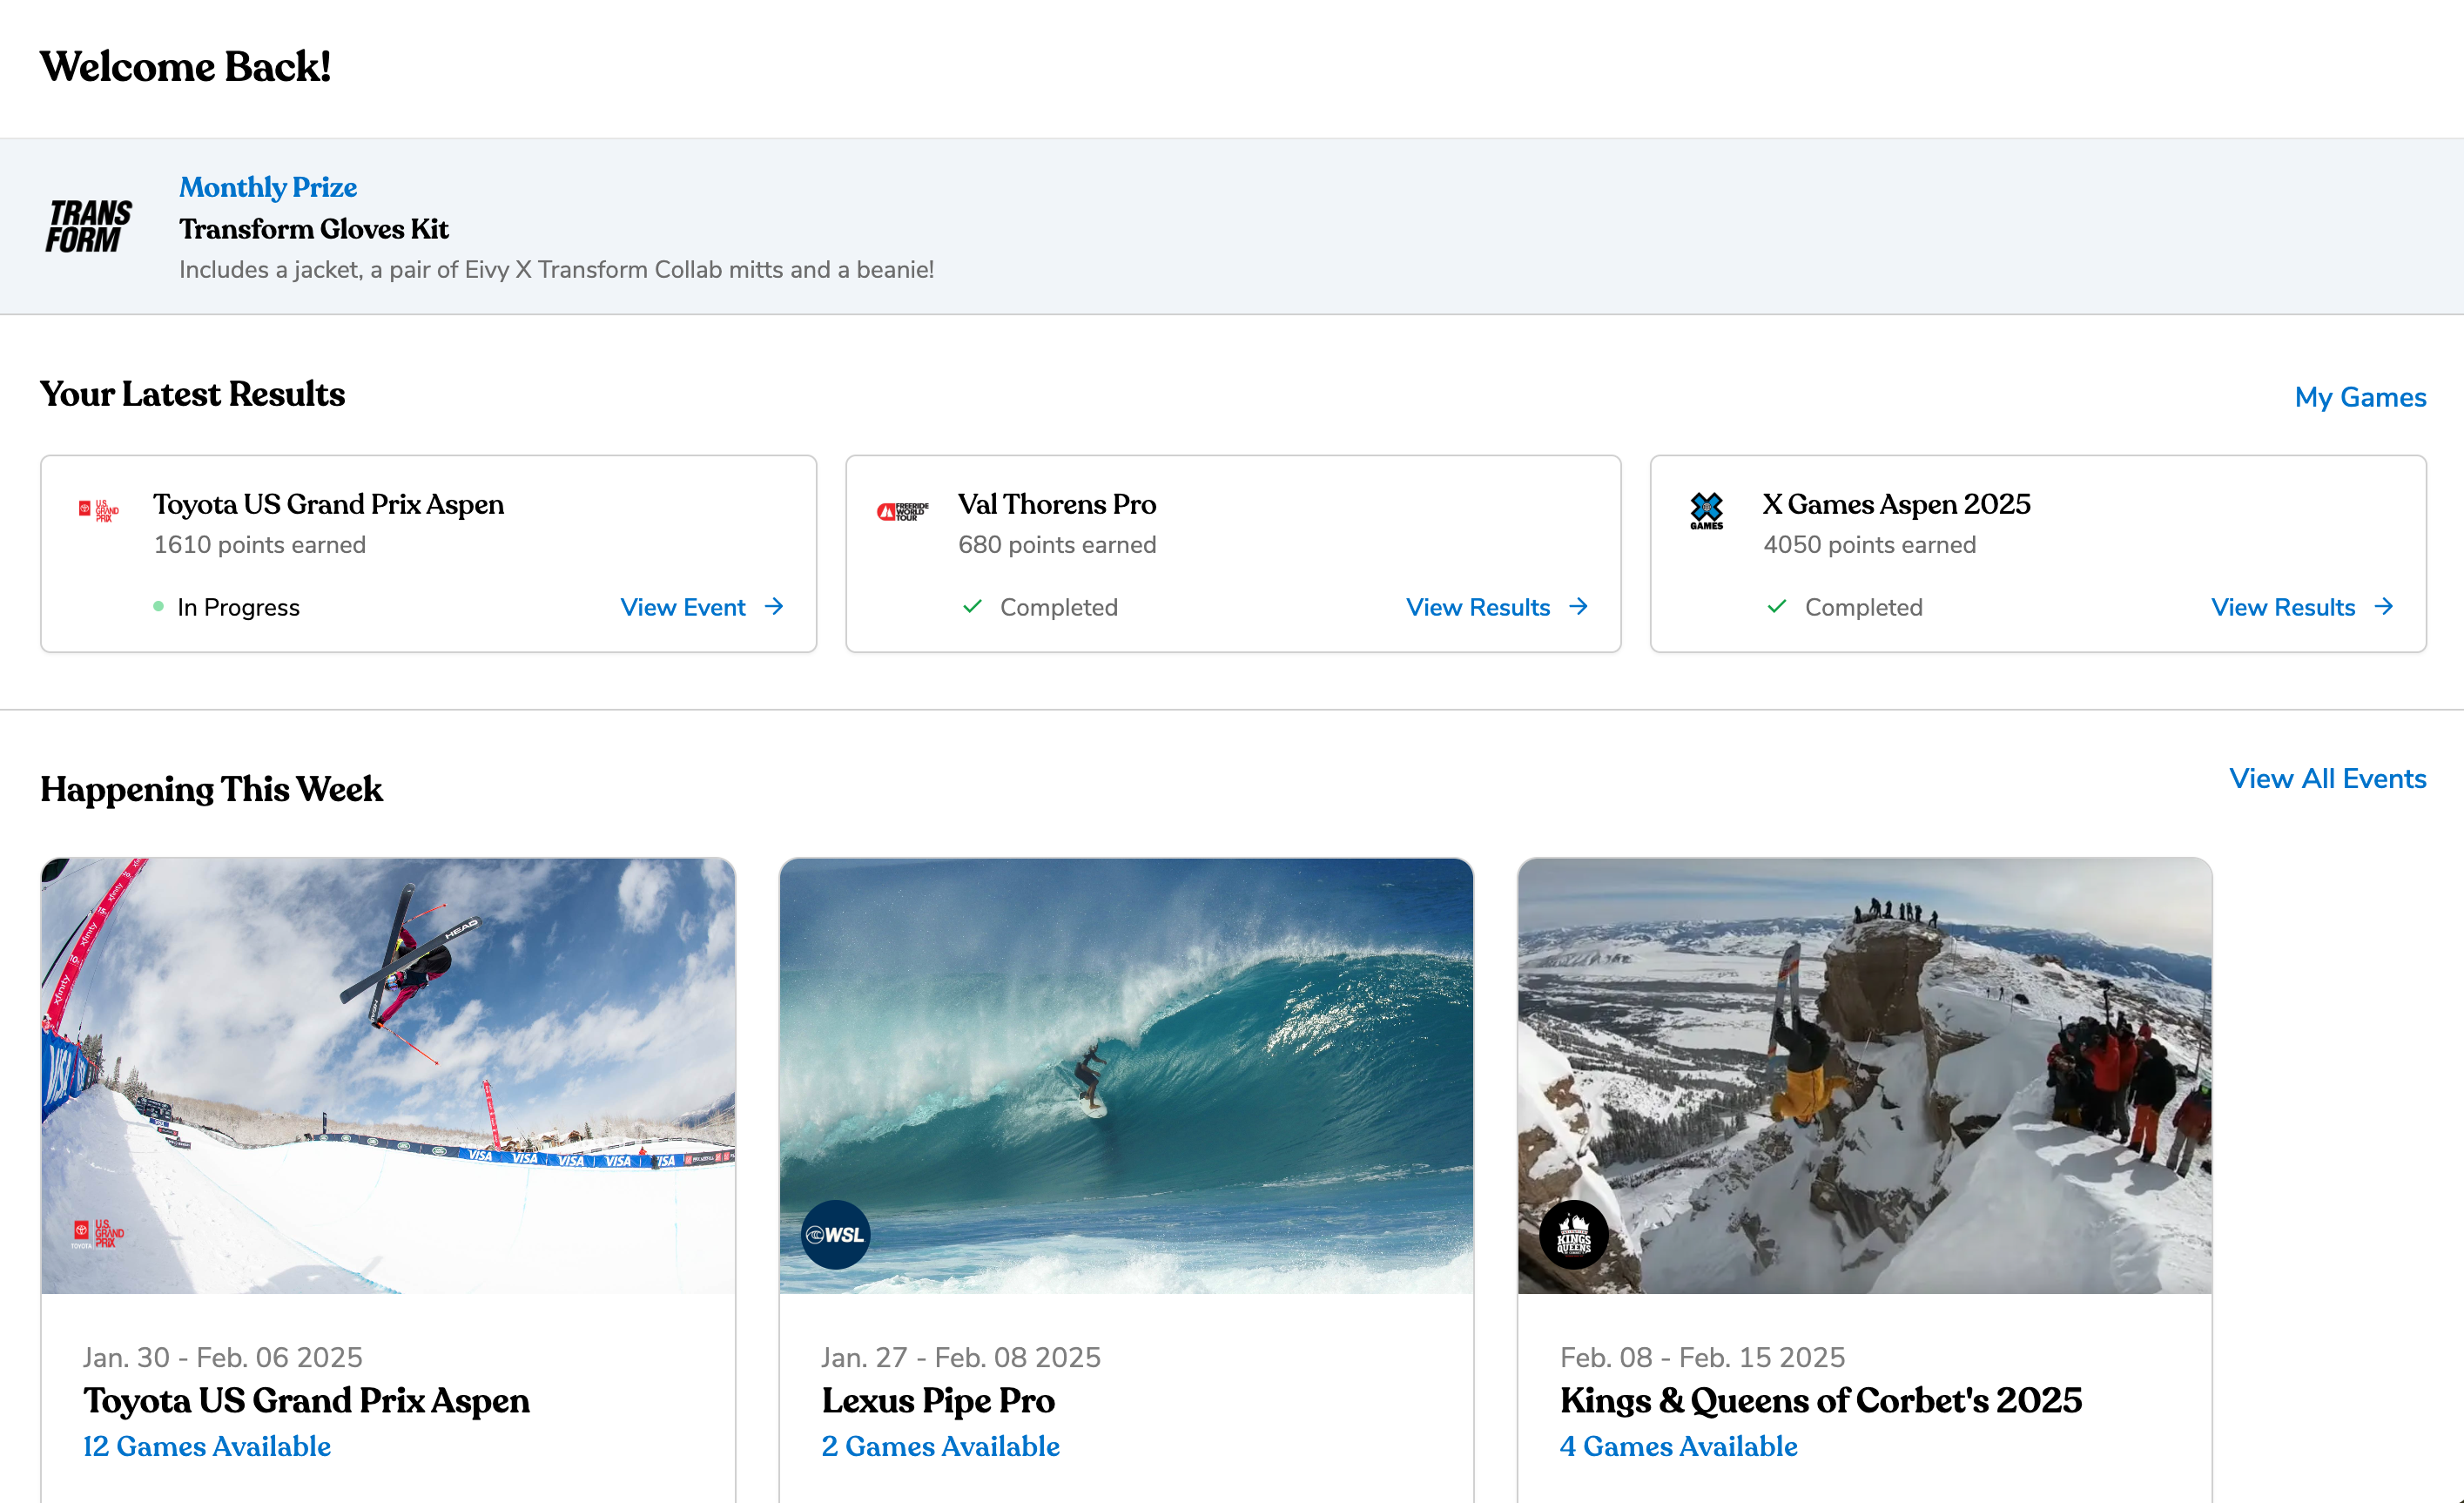The image size is (2464, 1503).
Task: Click the X Games logo icon
Action: click(x=1707, y=510)
